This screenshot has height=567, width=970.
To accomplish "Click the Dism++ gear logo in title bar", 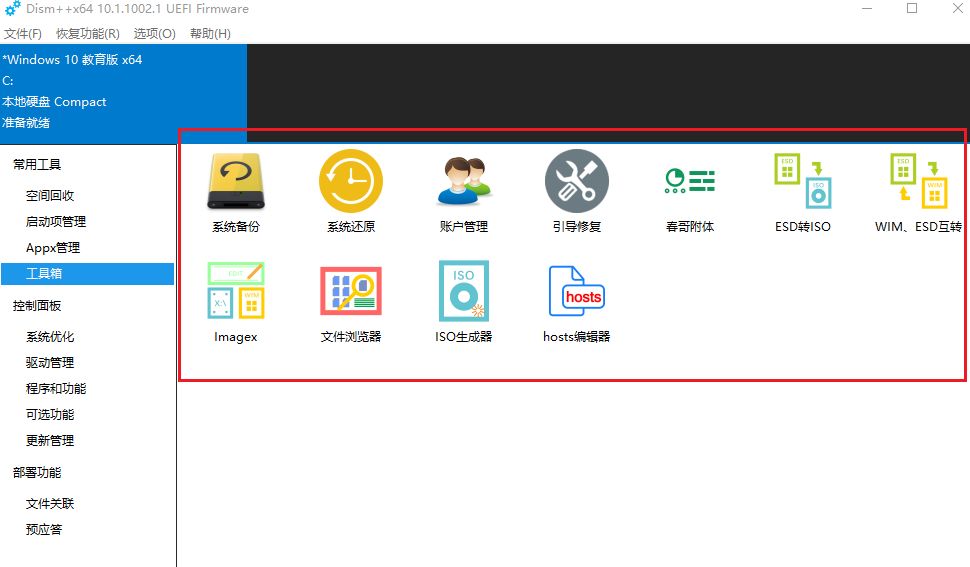I will click(x=12, y=9).
